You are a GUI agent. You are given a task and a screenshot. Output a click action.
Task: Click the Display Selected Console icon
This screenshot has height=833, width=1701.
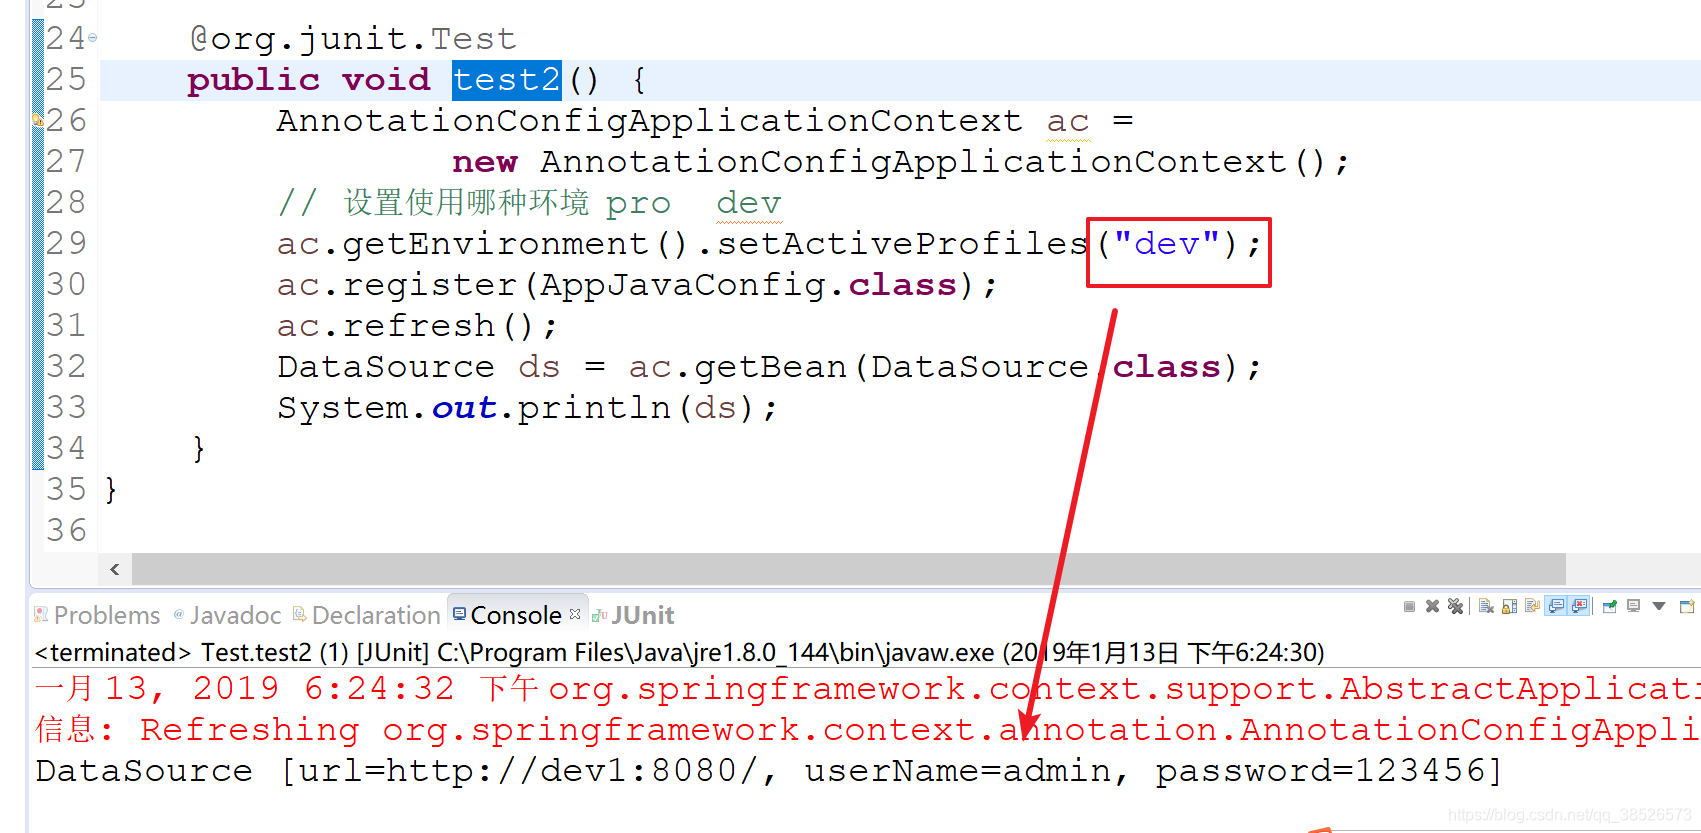[x=1633, y=606]
